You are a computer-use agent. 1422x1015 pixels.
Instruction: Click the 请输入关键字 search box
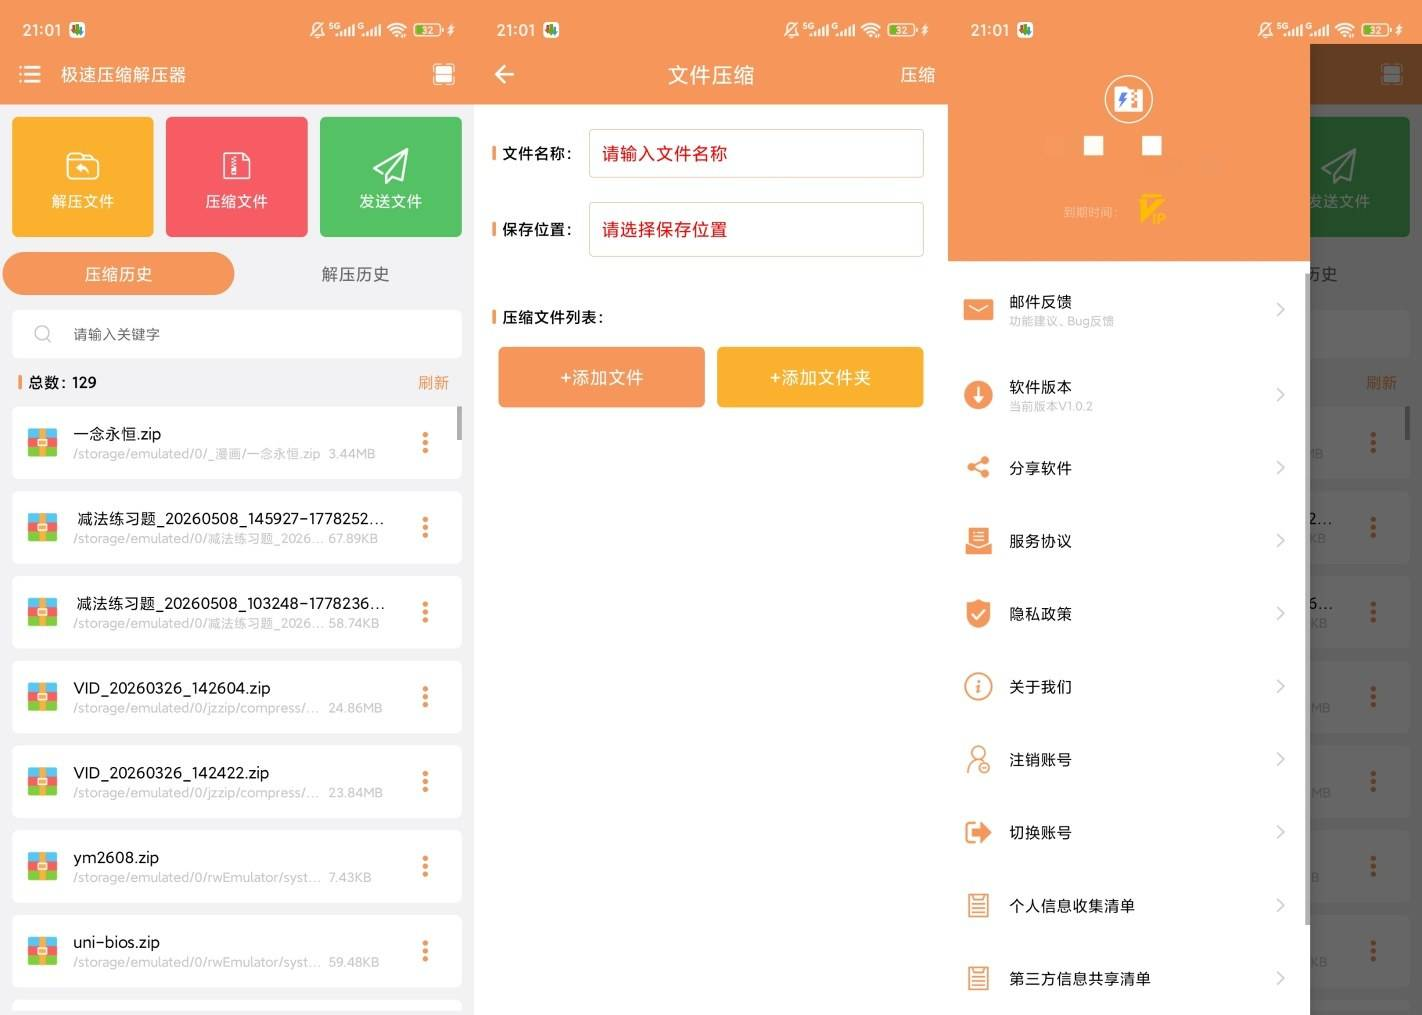[x=237, y=334]
